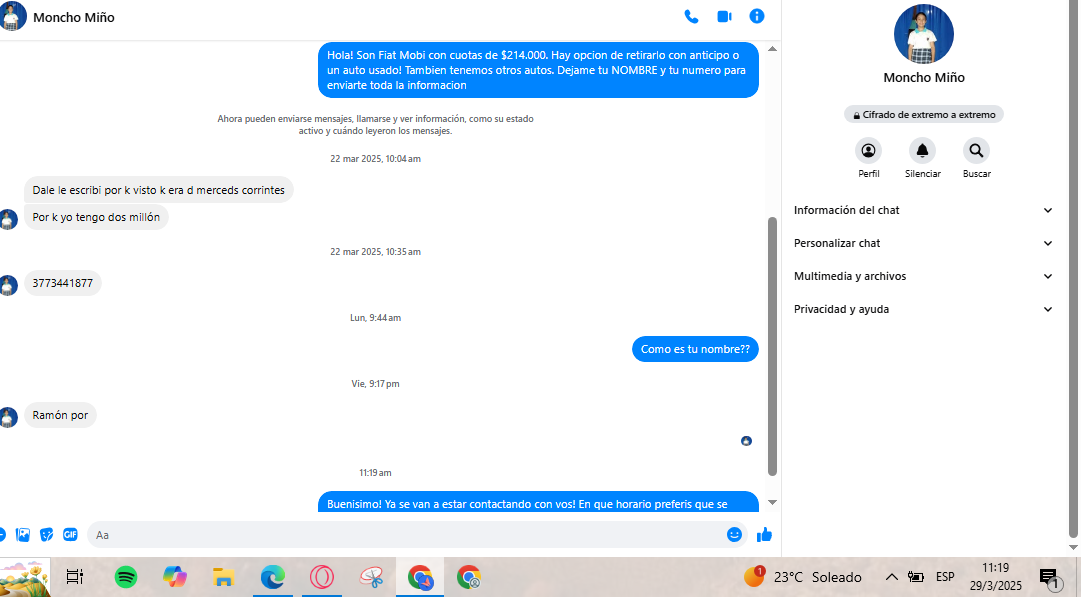Open Microsoft Edge from taskbar
Viewport: 1081px width, 597px height.
[x=272, y=577]
